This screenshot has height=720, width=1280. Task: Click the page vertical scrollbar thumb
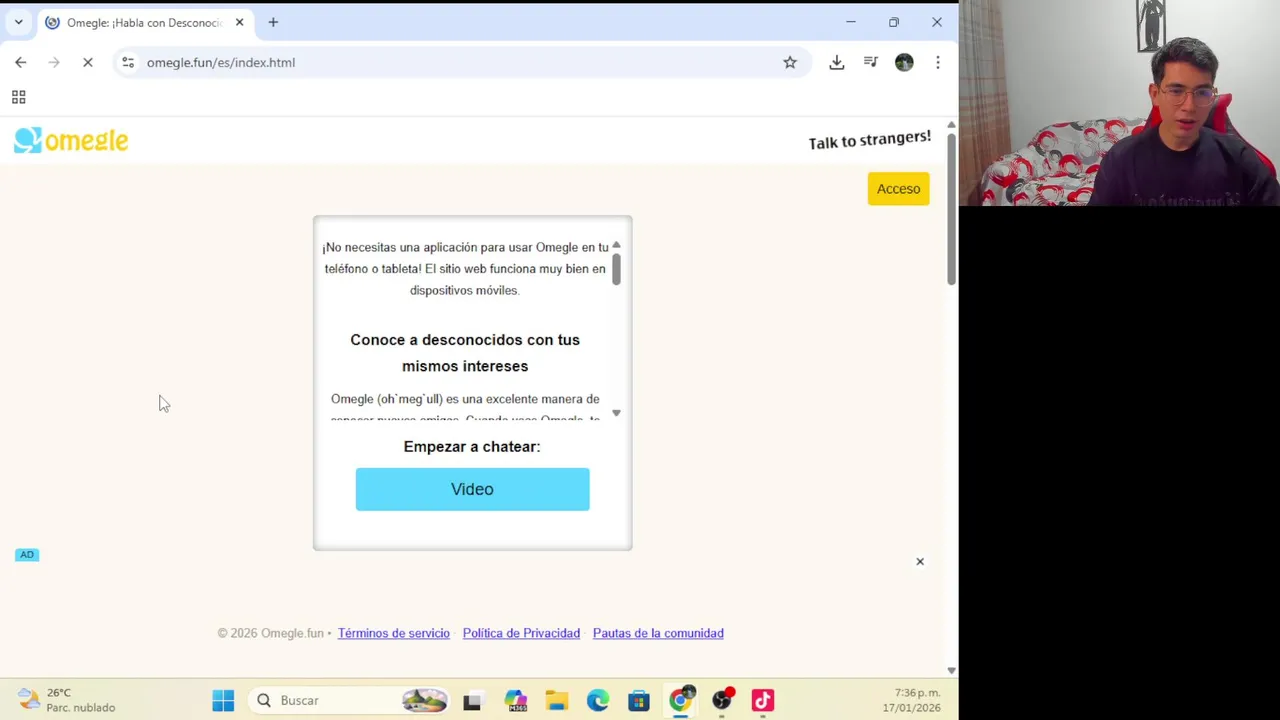[x=951, y=208]
